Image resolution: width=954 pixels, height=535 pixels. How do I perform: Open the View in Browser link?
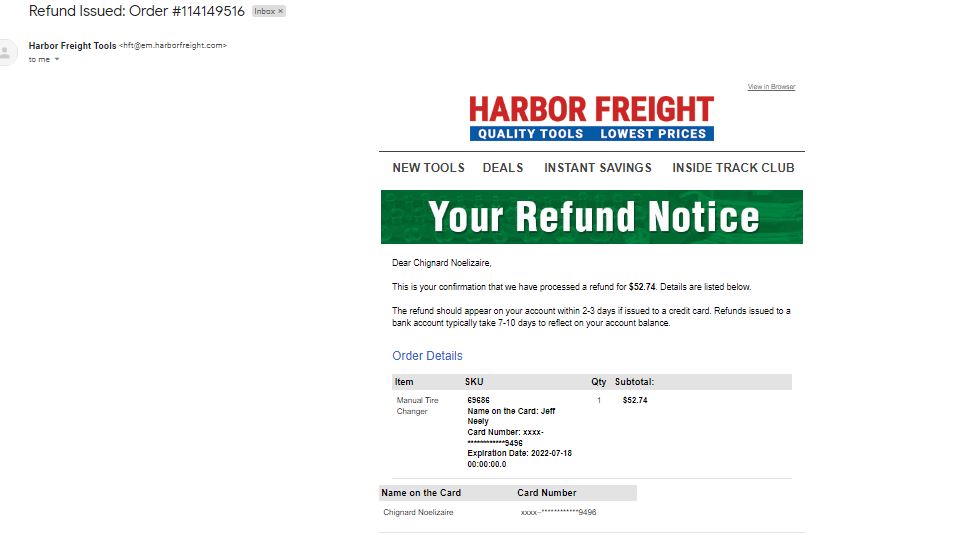coord(771,86)
